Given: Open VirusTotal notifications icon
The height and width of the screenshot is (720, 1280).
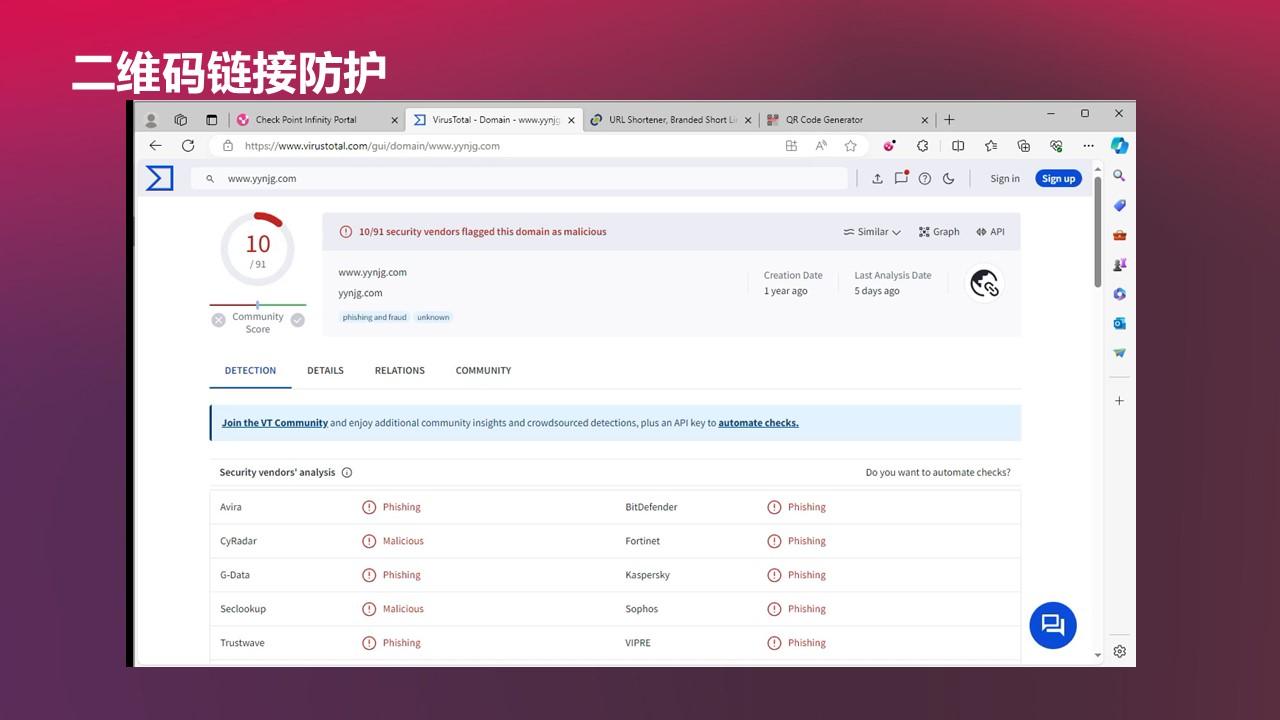Looking at the screenshot, I should 901,177.
